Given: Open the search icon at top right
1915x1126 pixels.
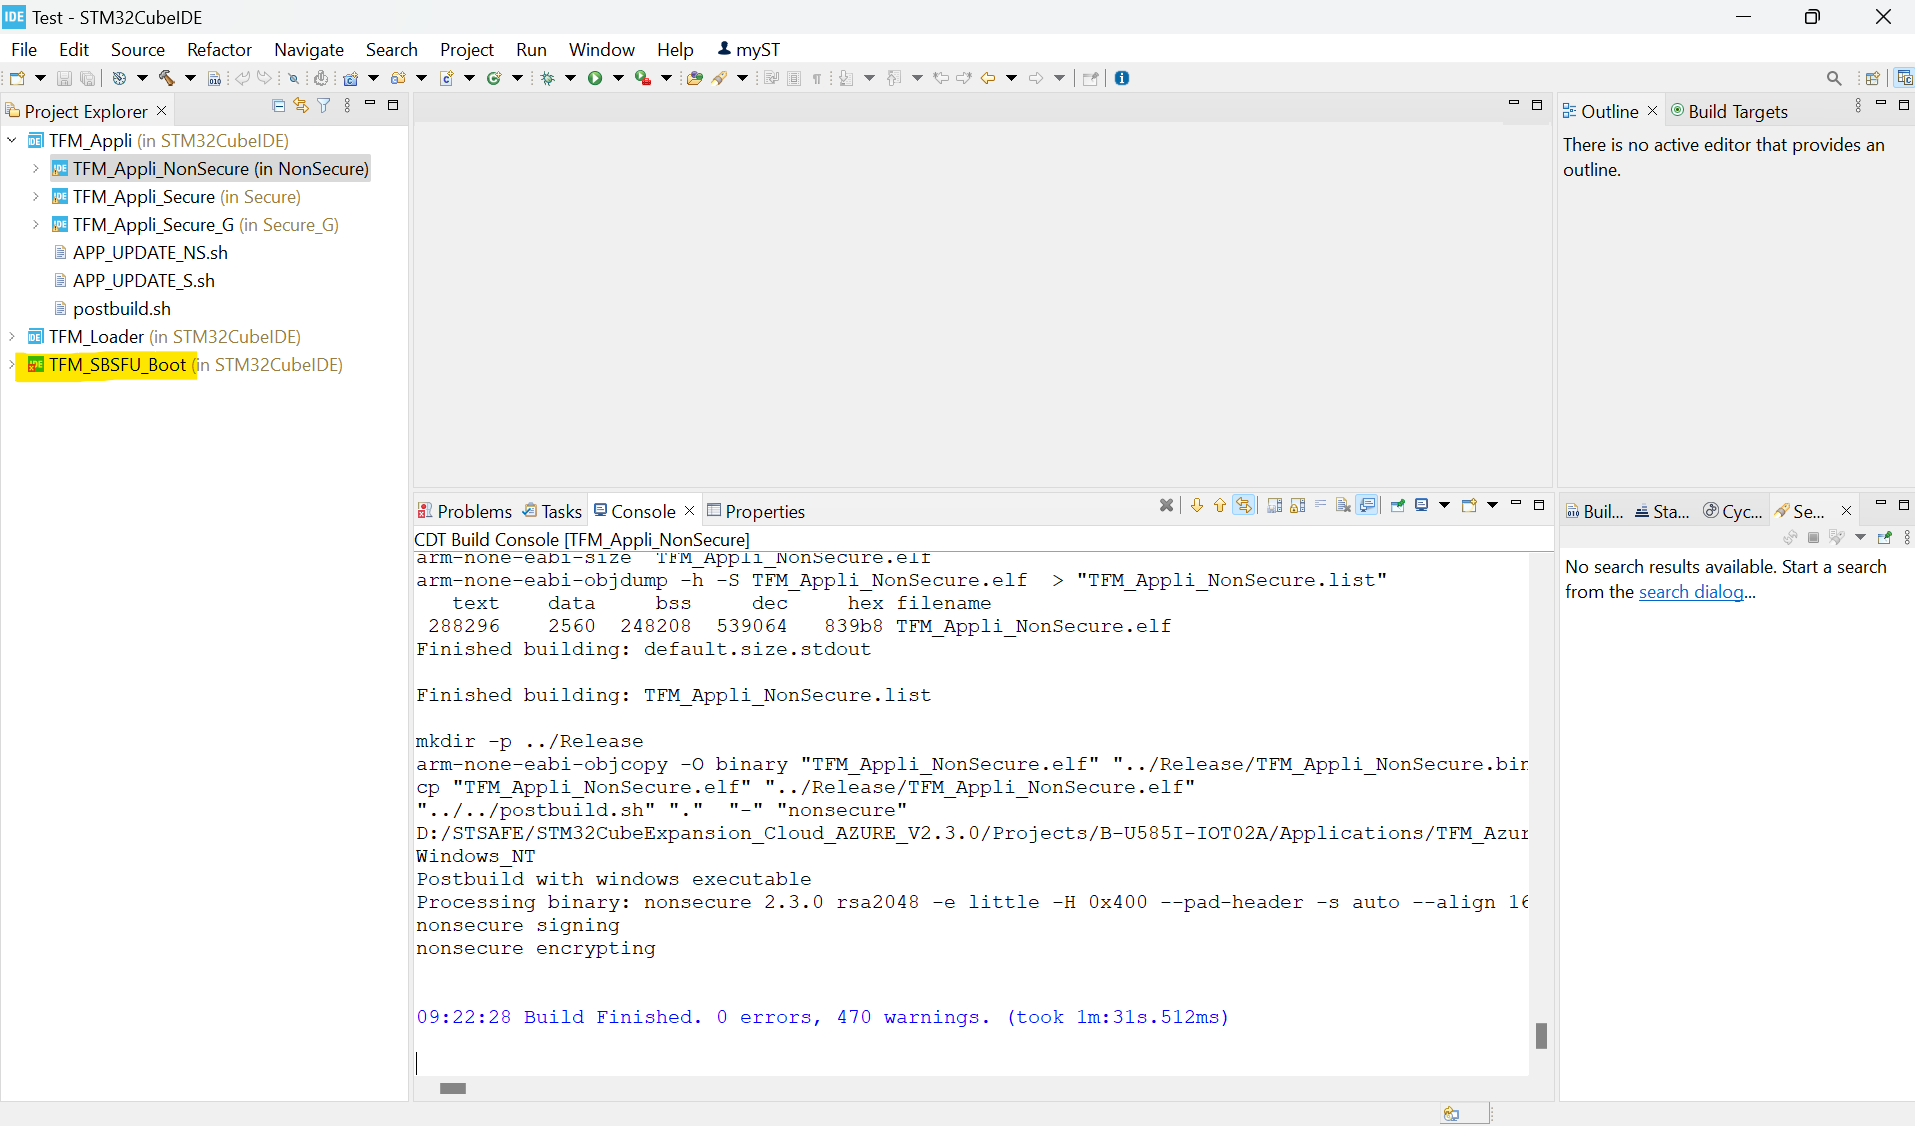Looking at the screenshot, I should pyautogui.click(x=1835, y=77).
